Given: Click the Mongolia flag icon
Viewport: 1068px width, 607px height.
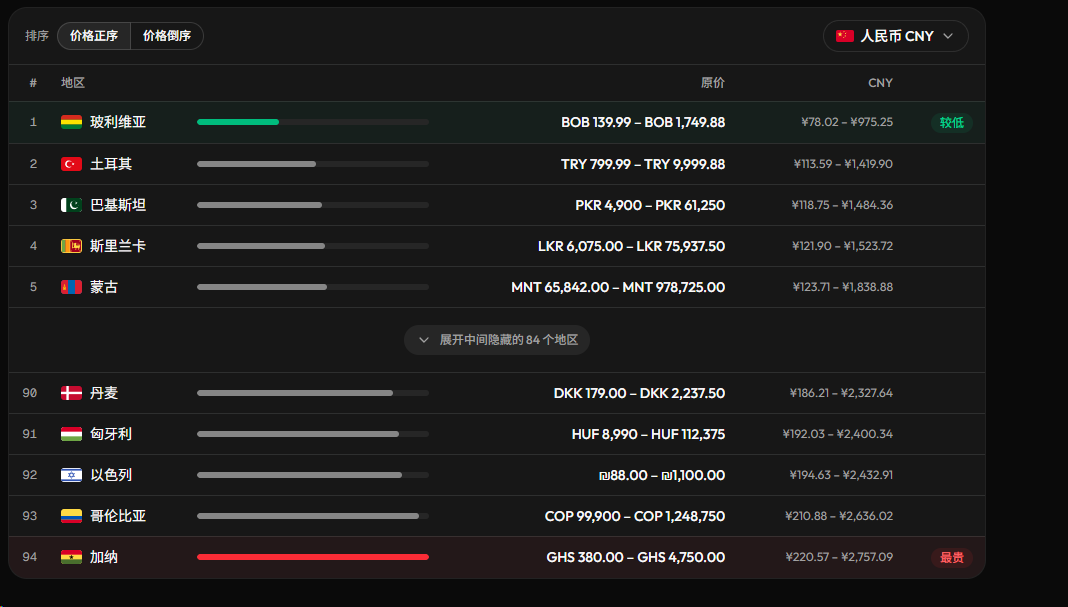Looking at the screenshot, I should tap(72, 287).
